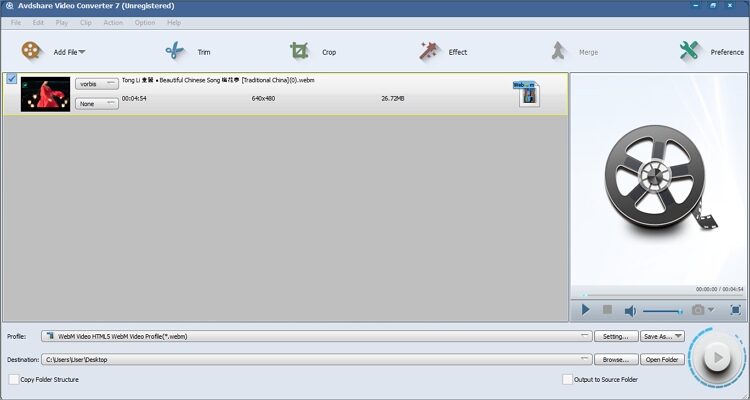This screenshot has width=750, height=400.
Task: Adjust the preview volume slider
Action: coord(663,311)
